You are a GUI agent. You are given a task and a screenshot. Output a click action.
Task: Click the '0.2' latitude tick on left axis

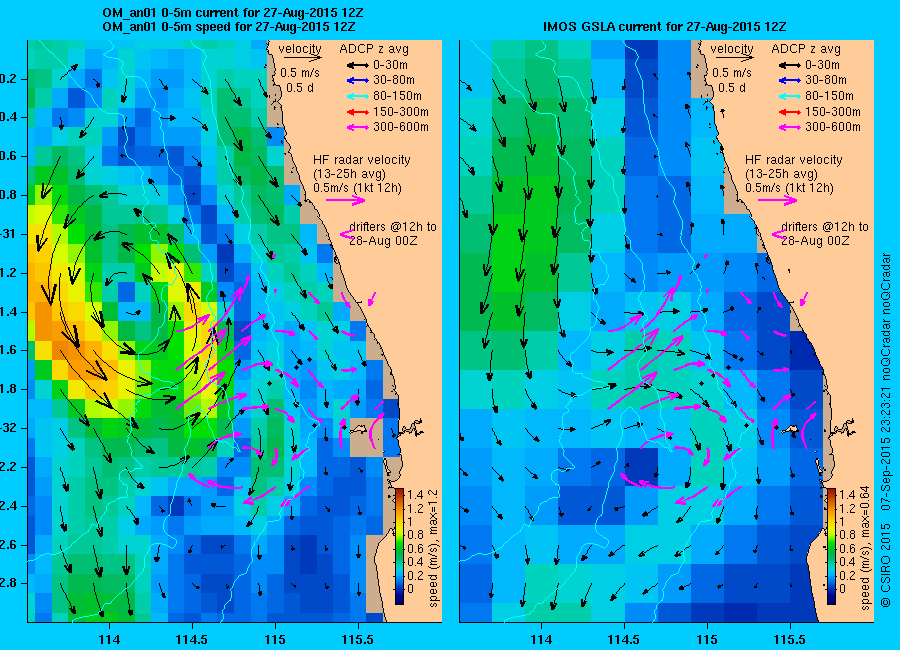click(8, 79)
